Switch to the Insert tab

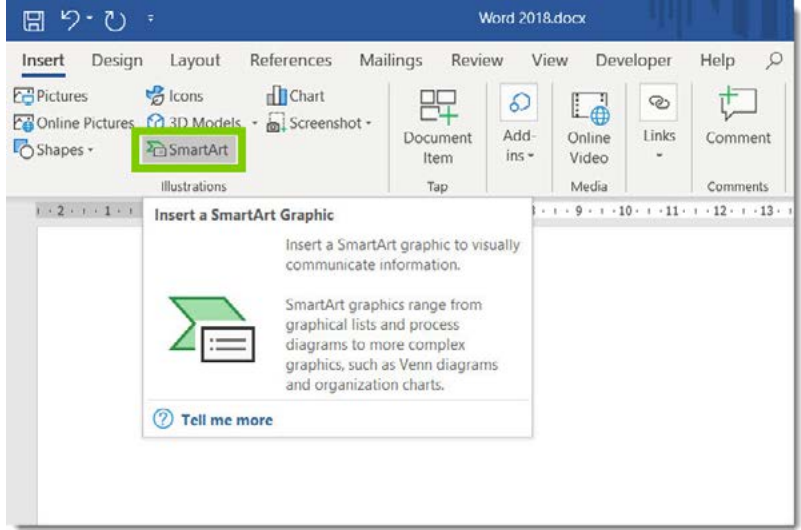43,60
